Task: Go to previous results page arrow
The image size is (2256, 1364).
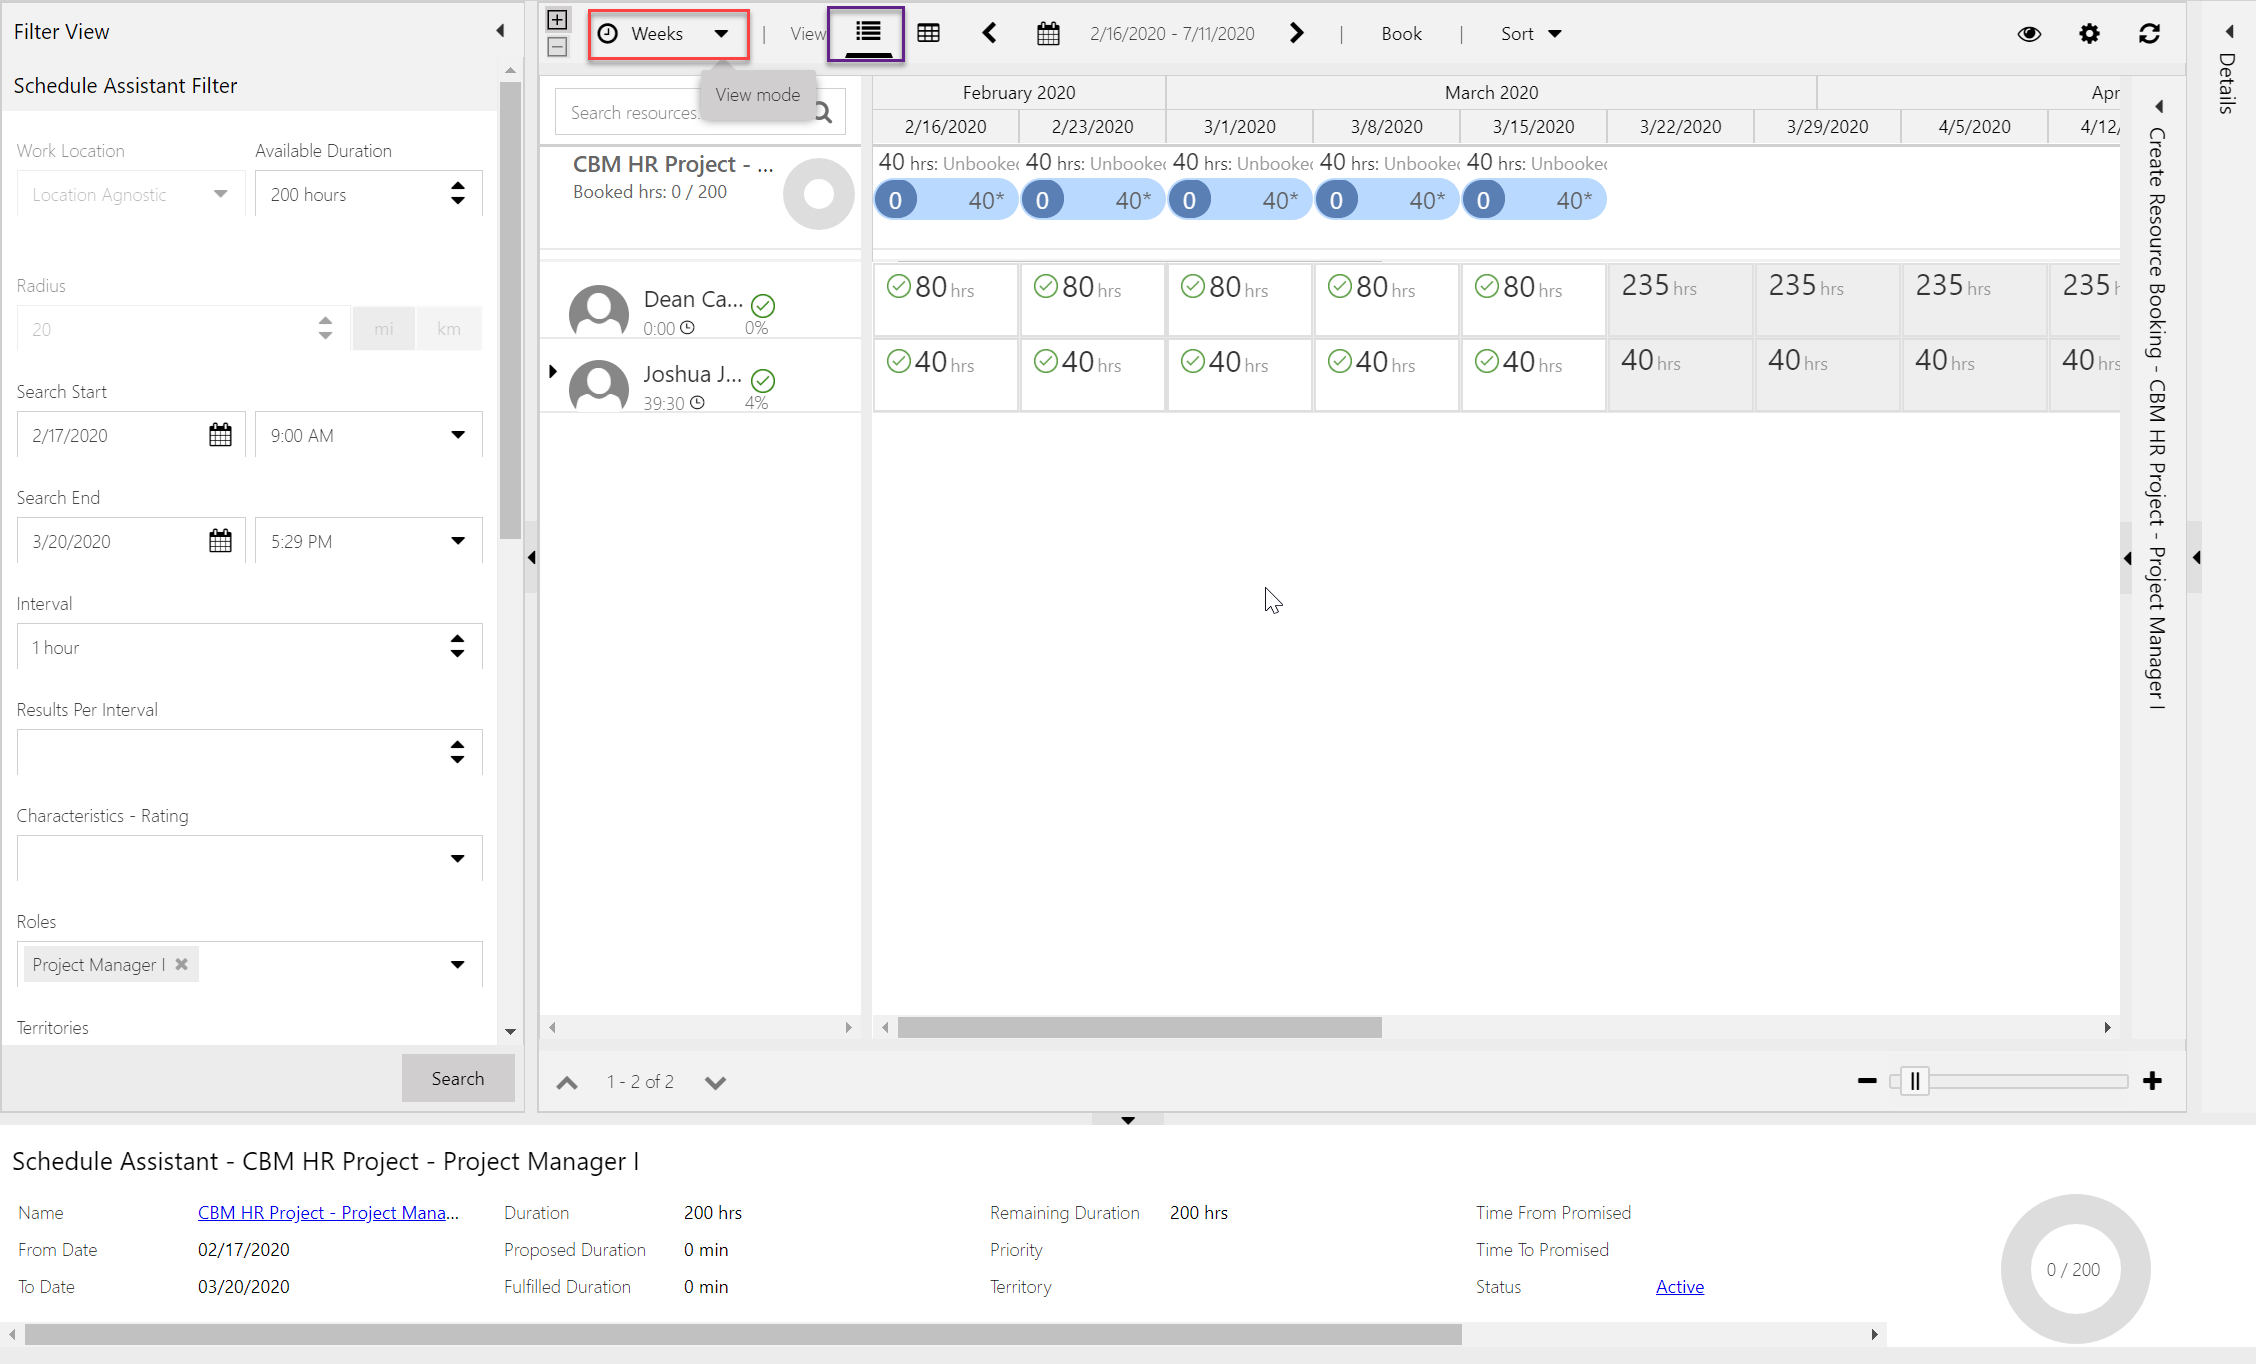Action: (x=567, y=1082)
